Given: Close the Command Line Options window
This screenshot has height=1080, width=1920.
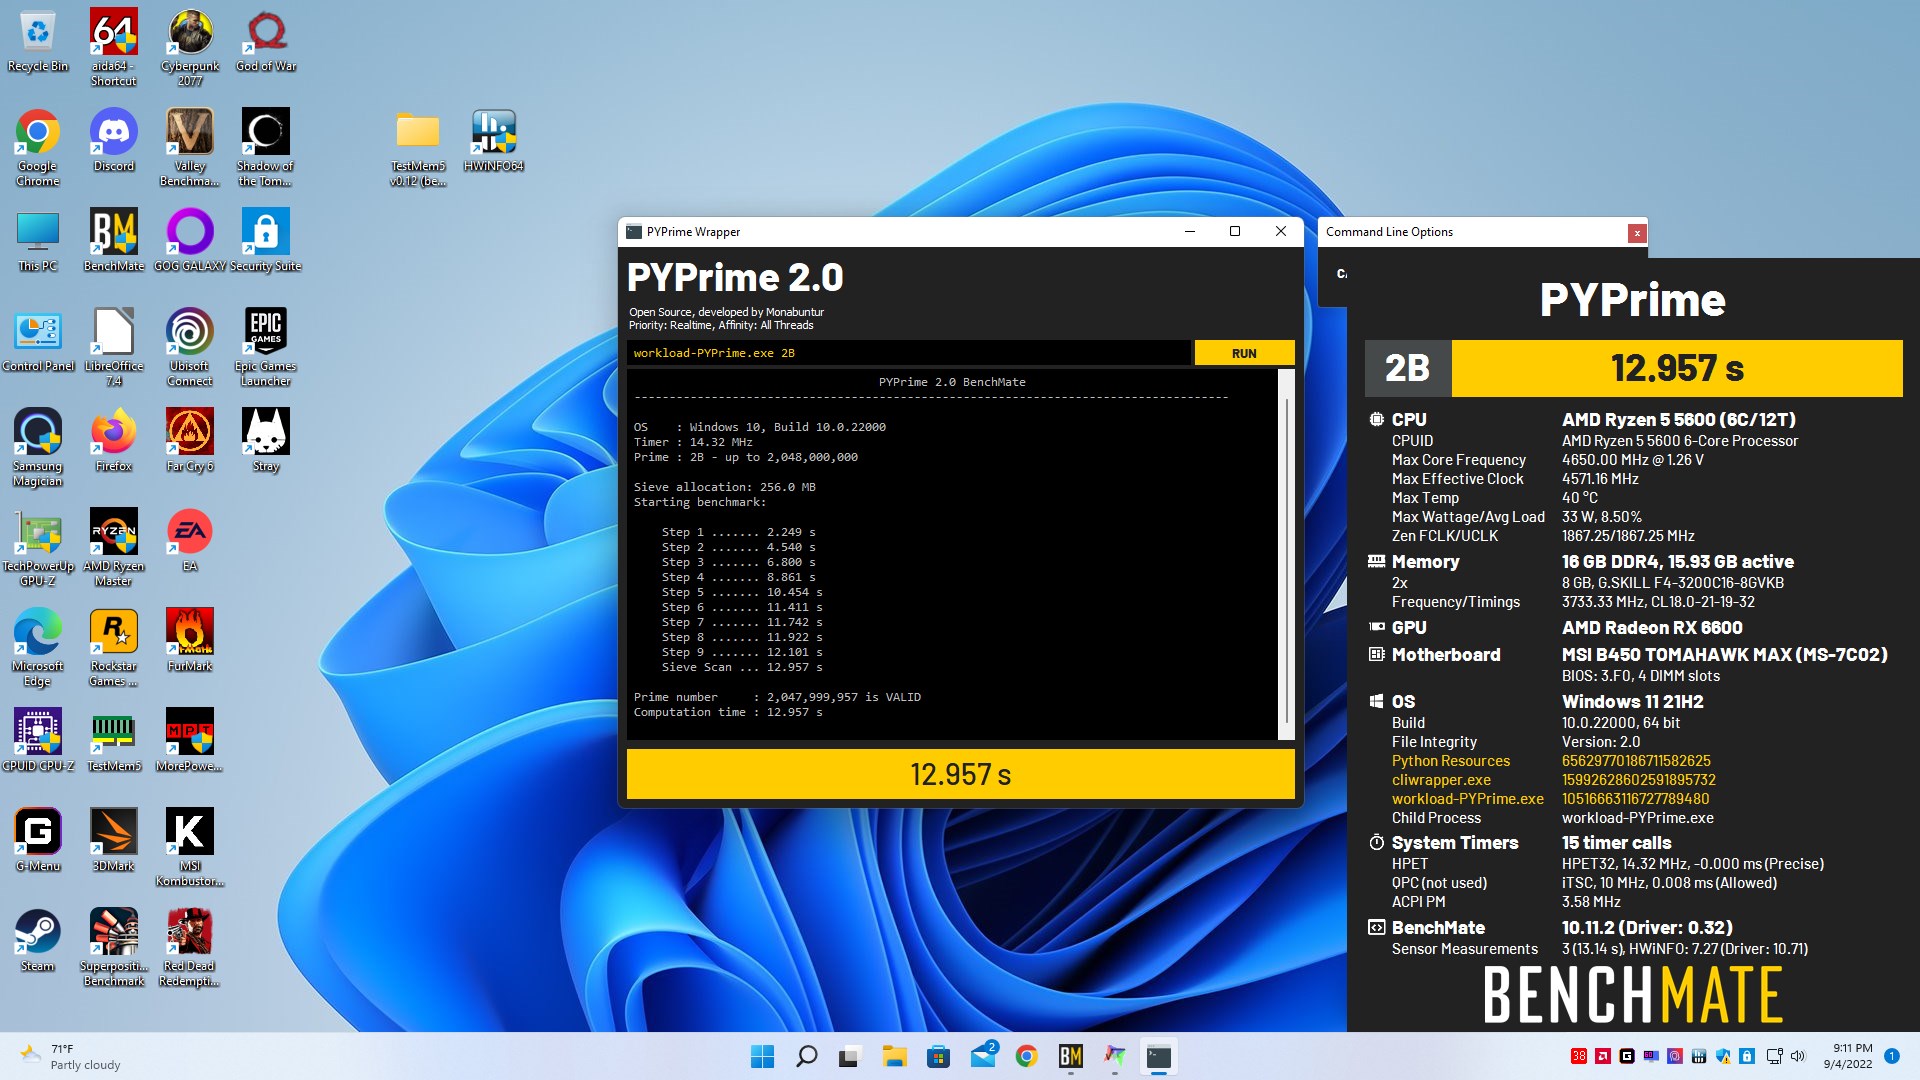Looking at the screenshot, I should click(1636, 233).
